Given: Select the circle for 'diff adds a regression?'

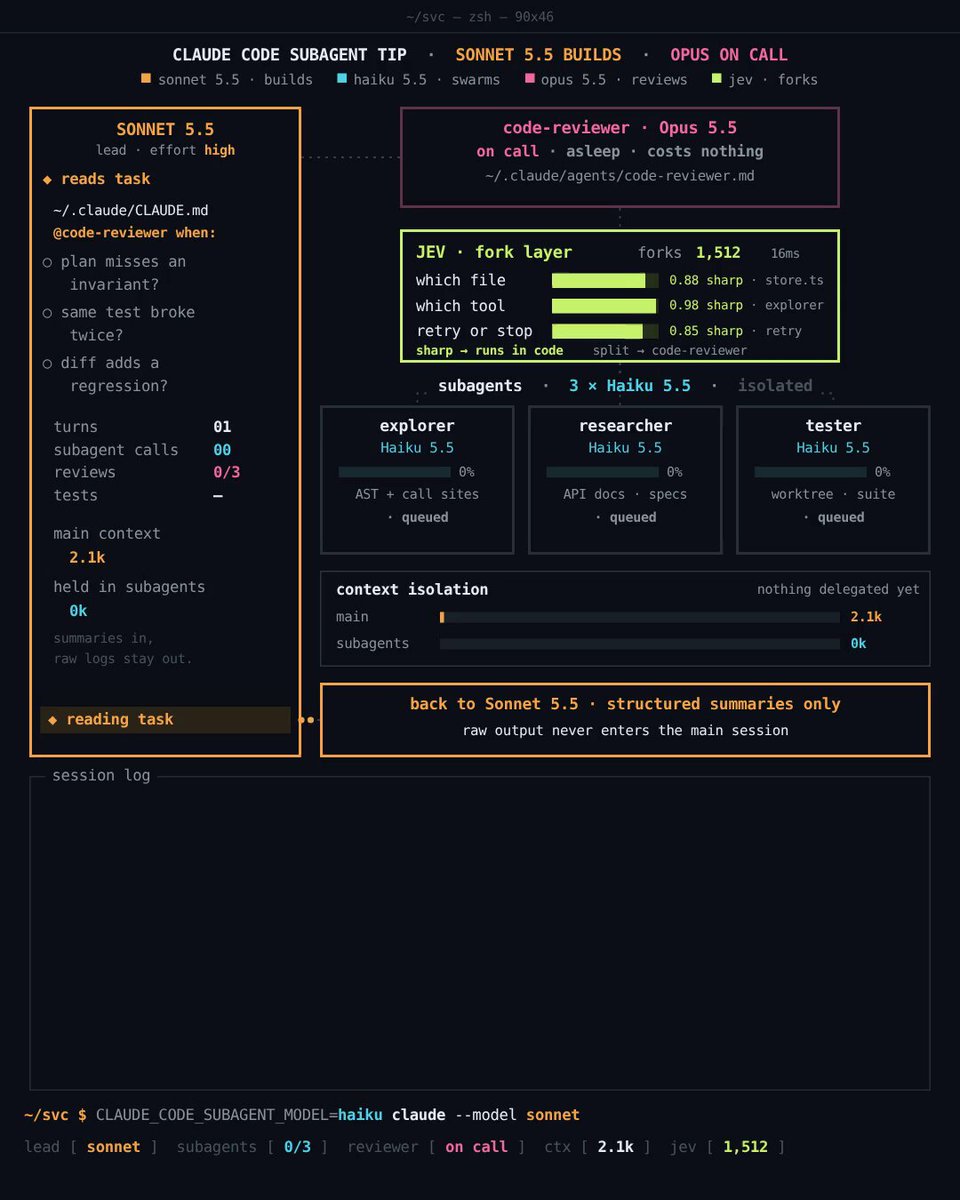Looking at the screenshot, I should pyautogui.click(x=47, y=363).
